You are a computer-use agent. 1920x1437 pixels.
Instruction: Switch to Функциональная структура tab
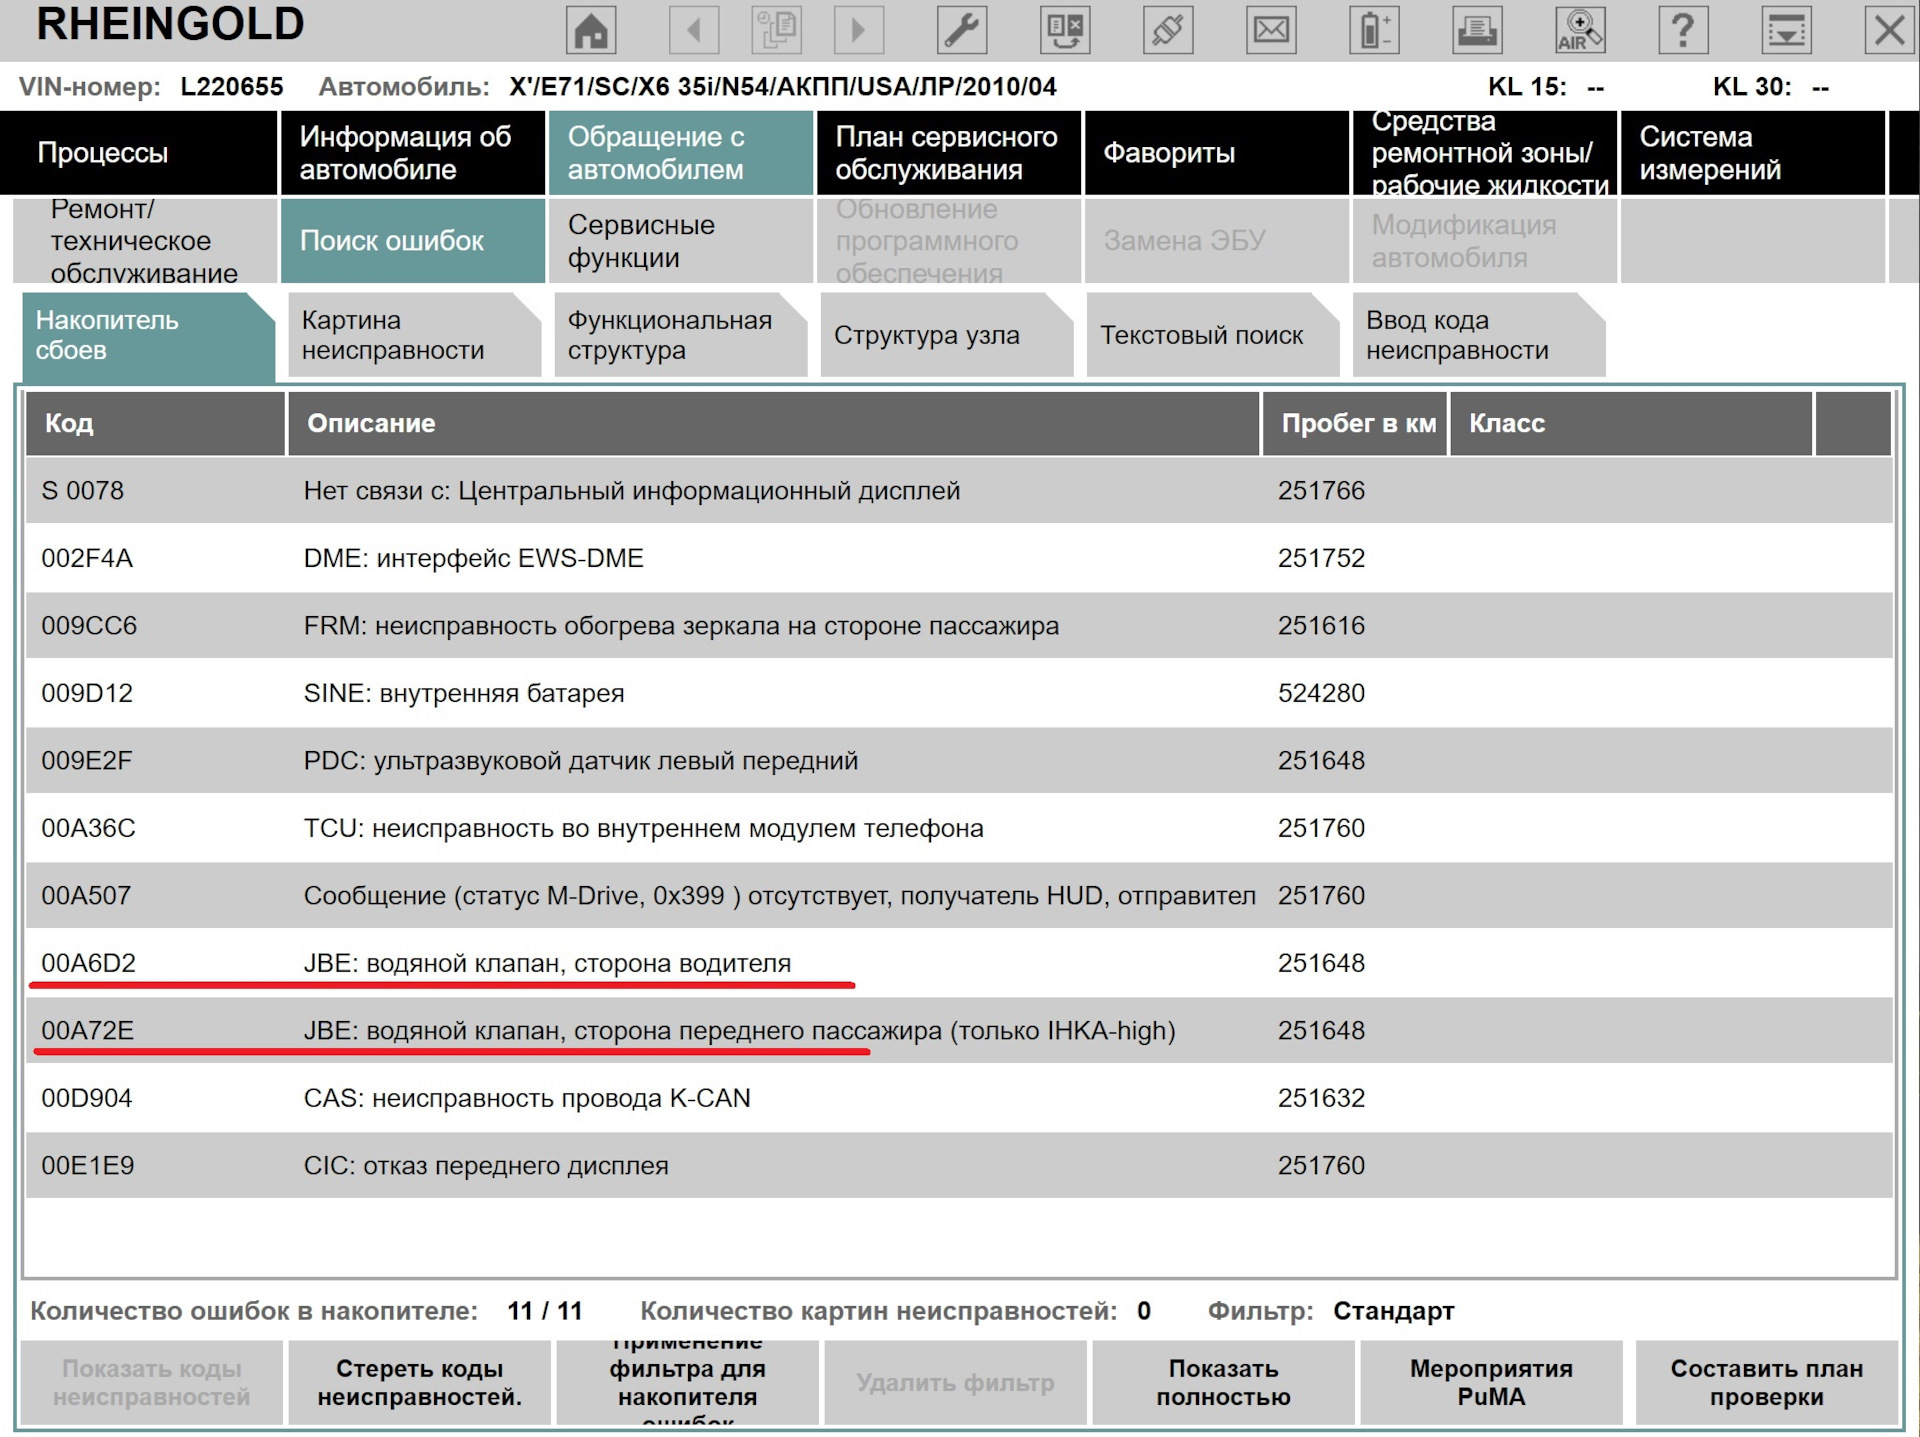click(x=680, y=335)
